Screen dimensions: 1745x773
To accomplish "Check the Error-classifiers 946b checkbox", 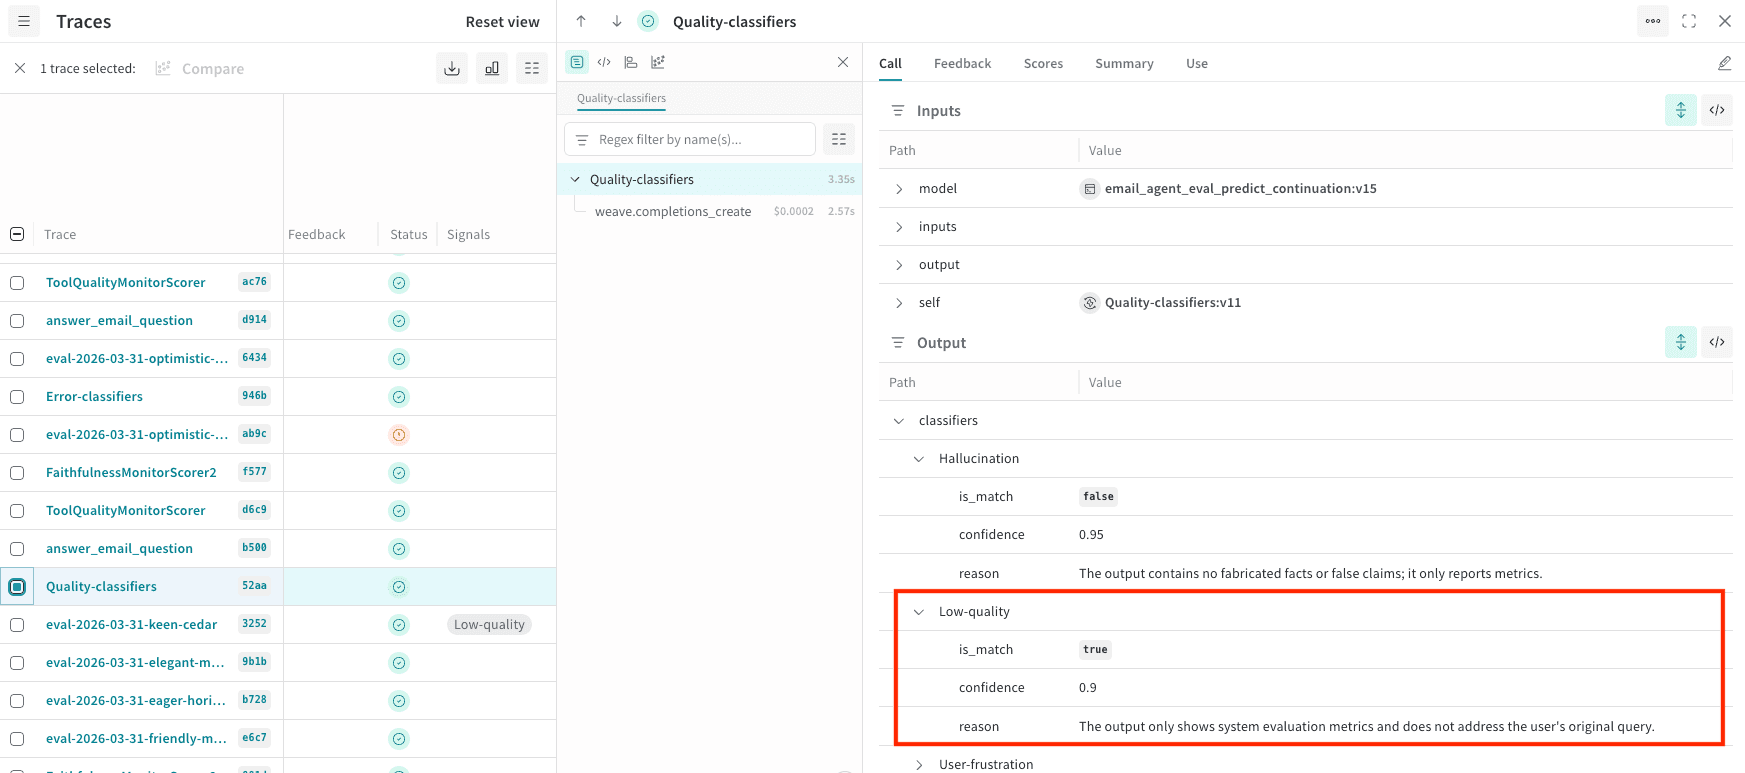I will 17,397.
